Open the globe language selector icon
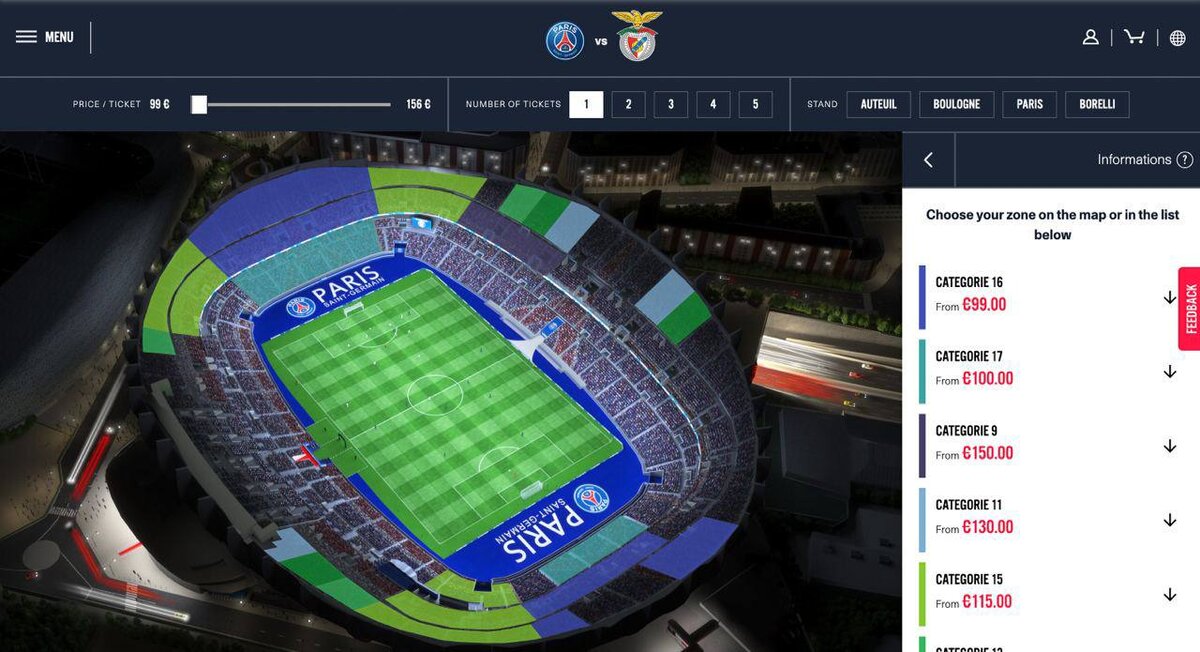This screenshot has width=1200, height=652. [x=1177, y=37]
